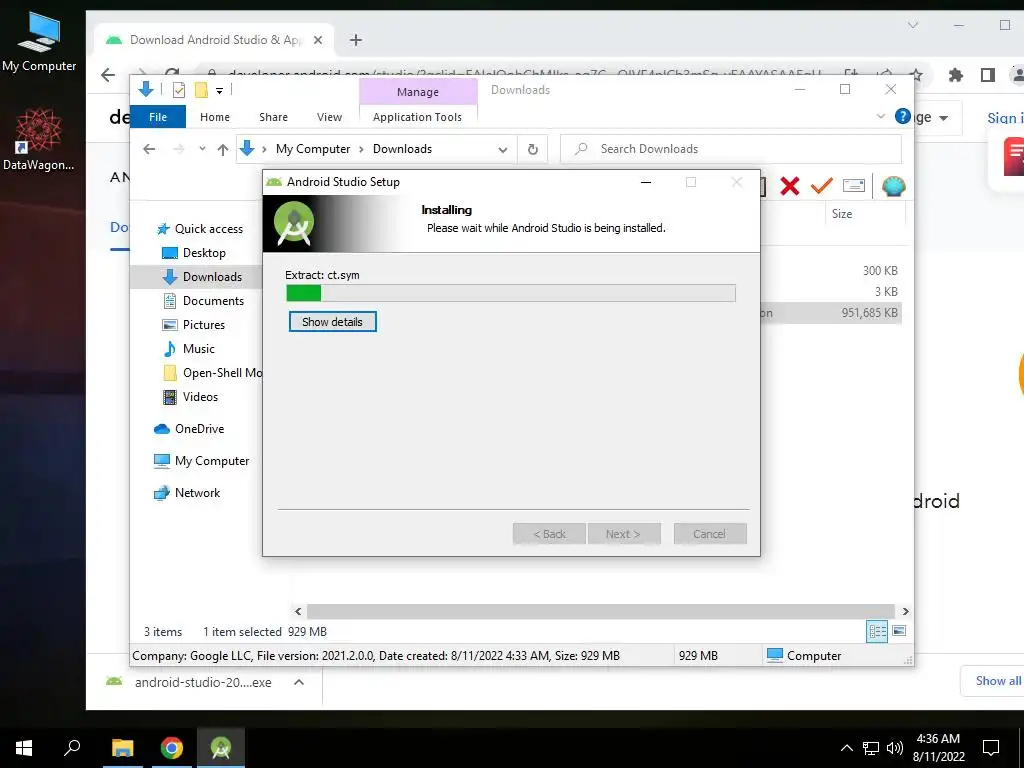Click the blue shell globe icon in Explorer

893,187
